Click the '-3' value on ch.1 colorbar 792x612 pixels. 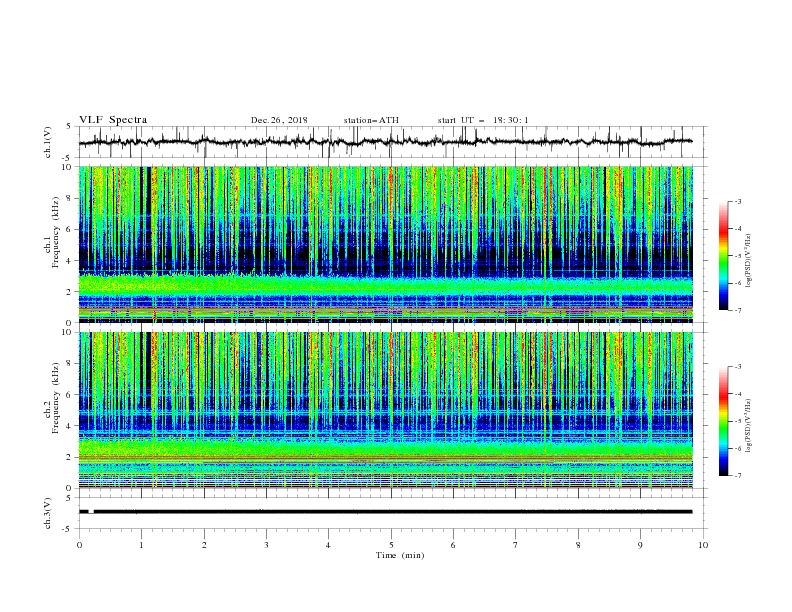[738, 201]
